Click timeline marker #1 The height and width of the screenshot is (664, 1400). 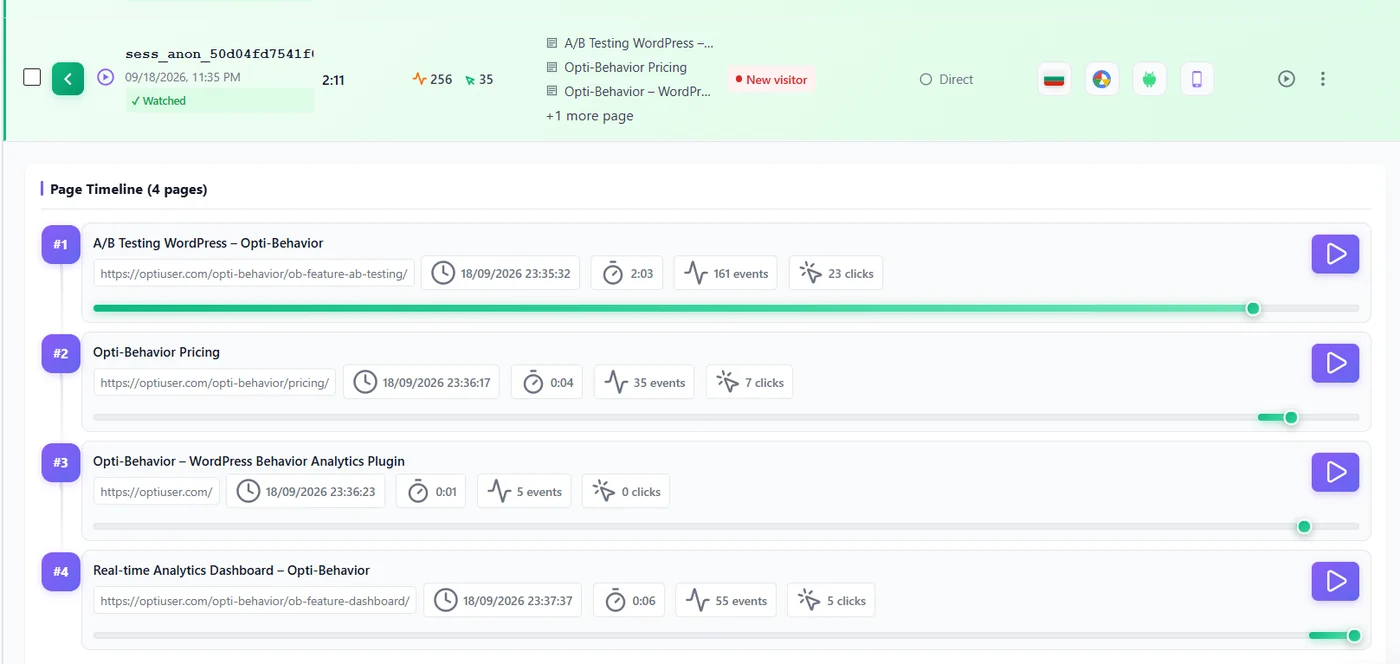(x=61, y=244)
